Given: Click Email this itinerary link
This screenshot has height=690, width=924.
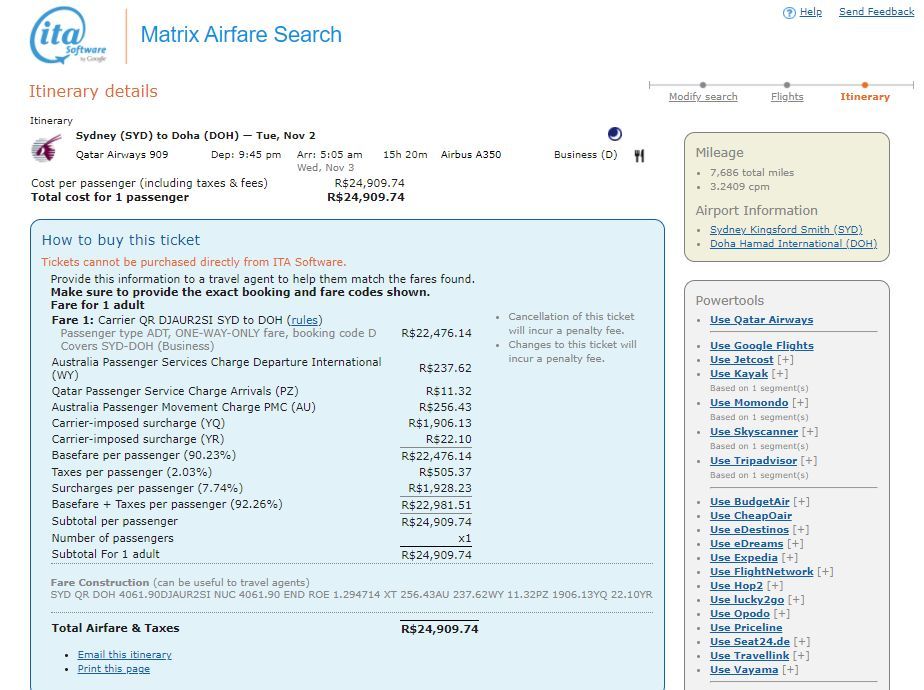Looking at the screenshot, I should coord(124,655).
